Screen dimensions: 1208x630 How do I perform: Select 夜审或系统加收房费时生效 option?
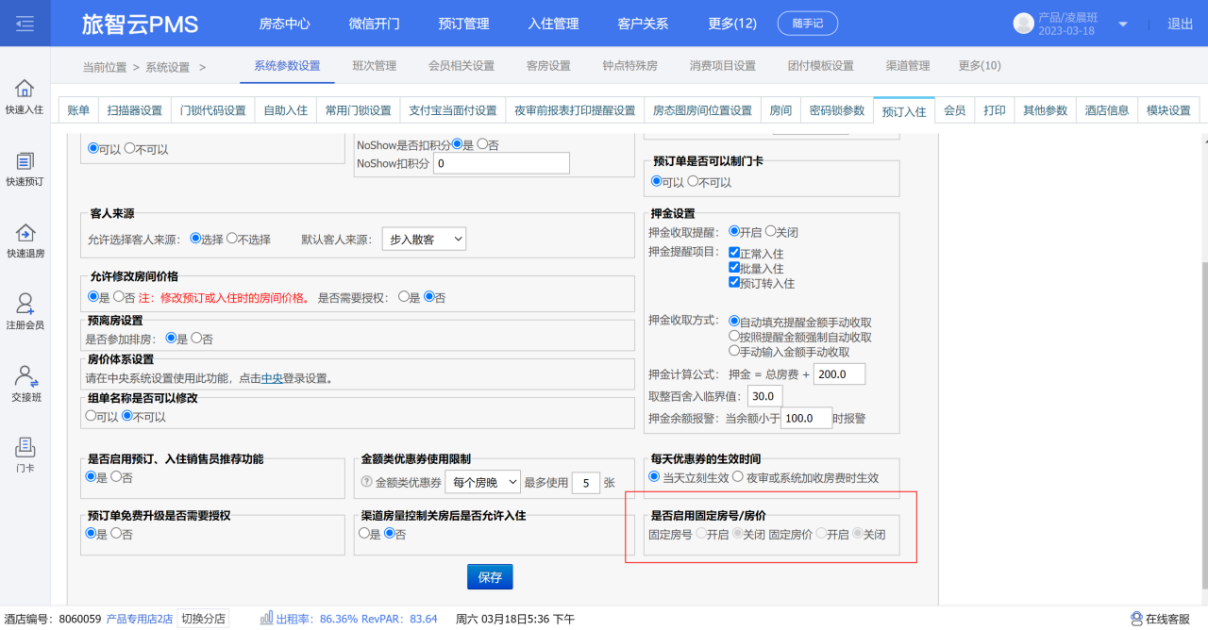738,477
